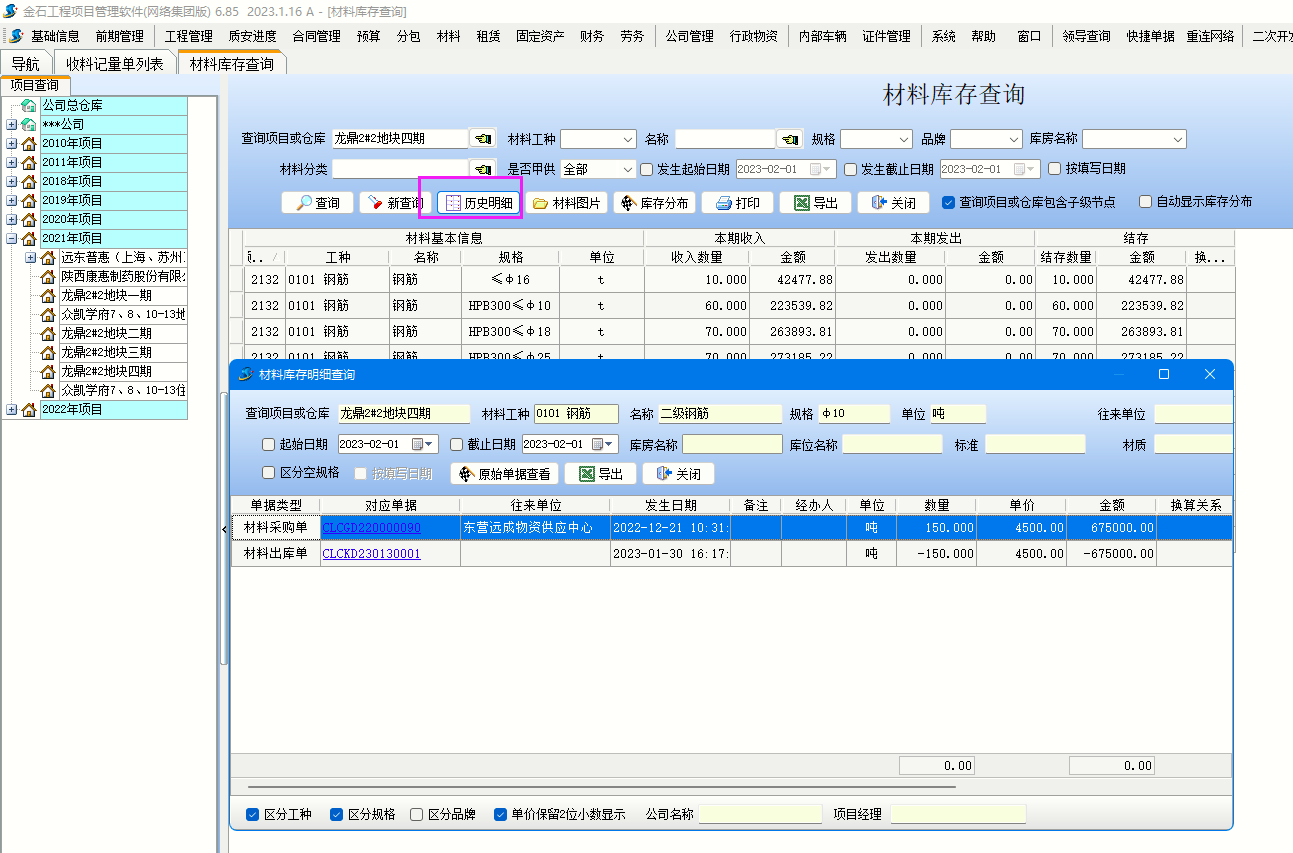Enable the 发生起始日期 checkbox

647,169
